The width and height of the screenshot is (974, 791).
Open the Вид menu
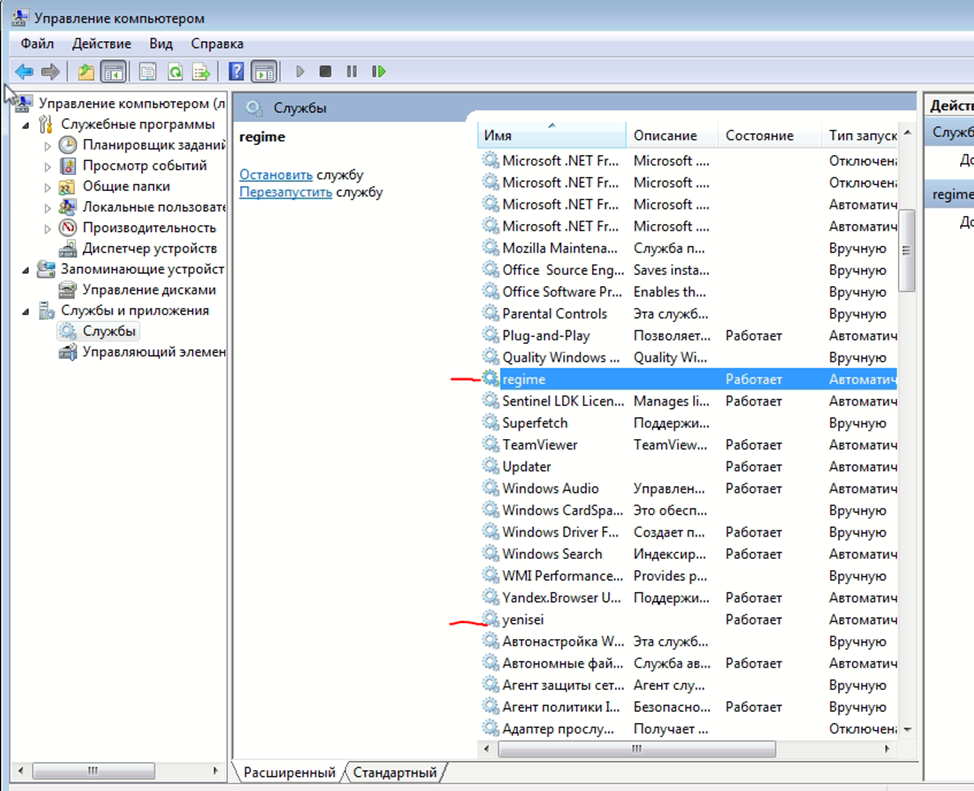[161, 43]
